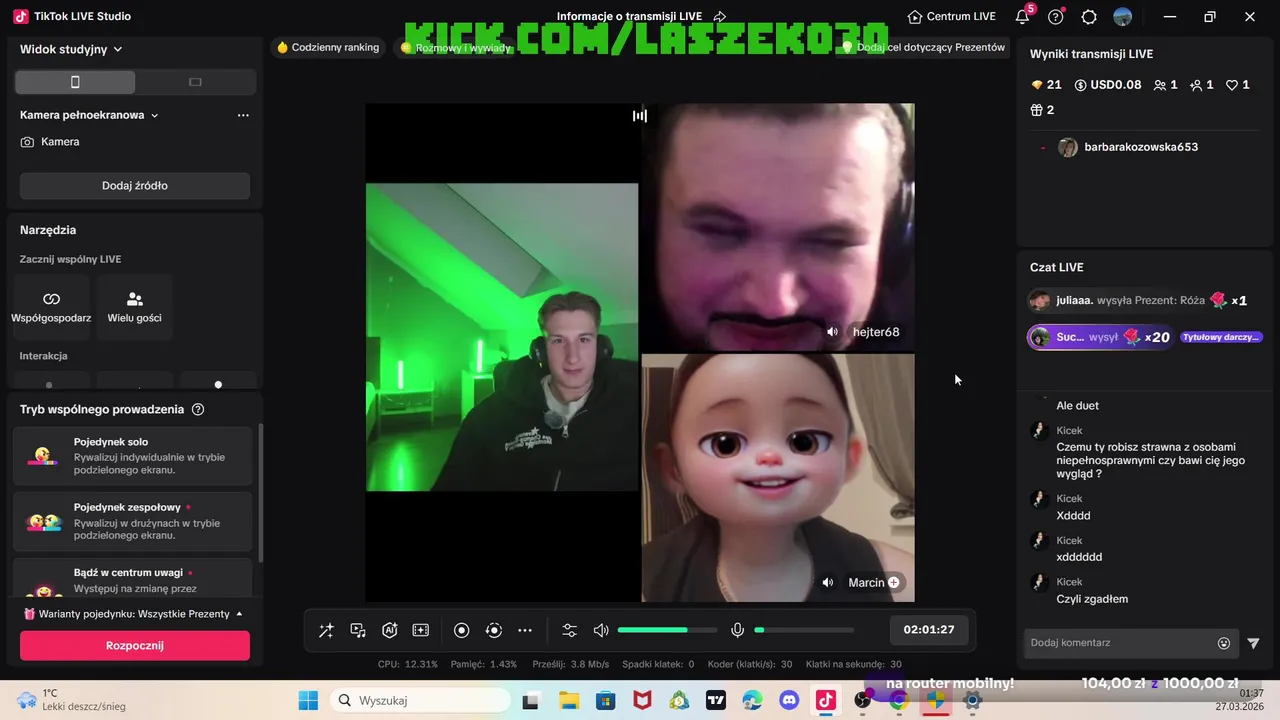The width and height of the screenshot is (1280, 720).
Task: Click the Współgospodarz co-host tool
Action: 51,307
